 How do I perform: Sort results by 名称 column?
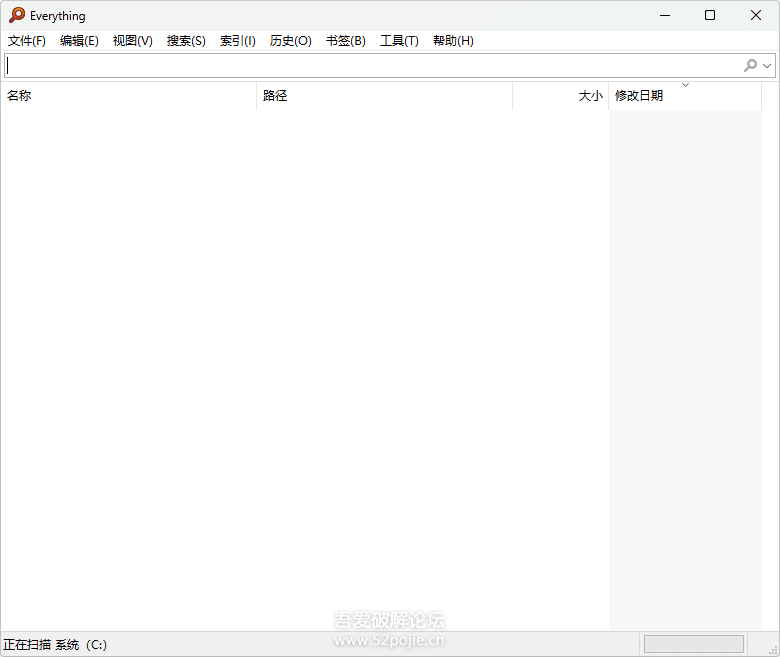tap(128, 95)
